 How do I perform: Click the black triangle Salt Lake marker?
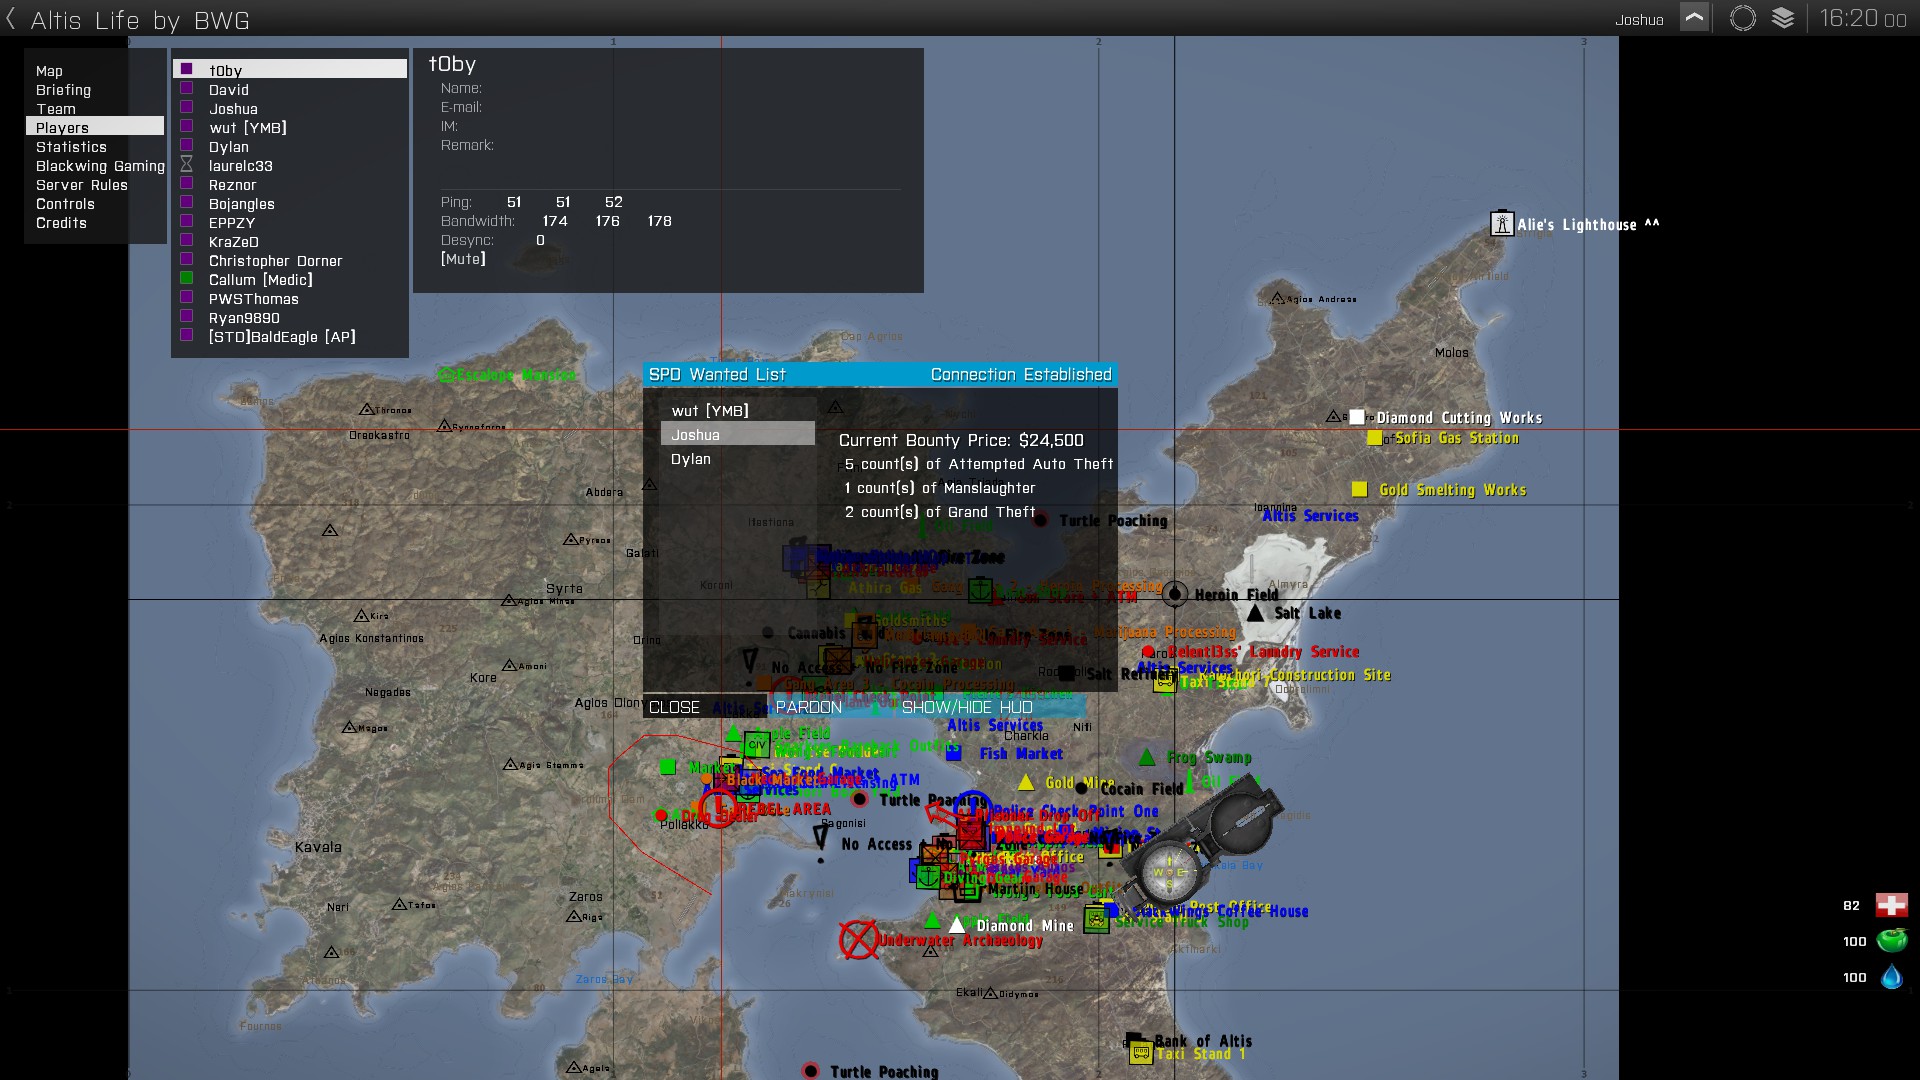coord(1255,613)
